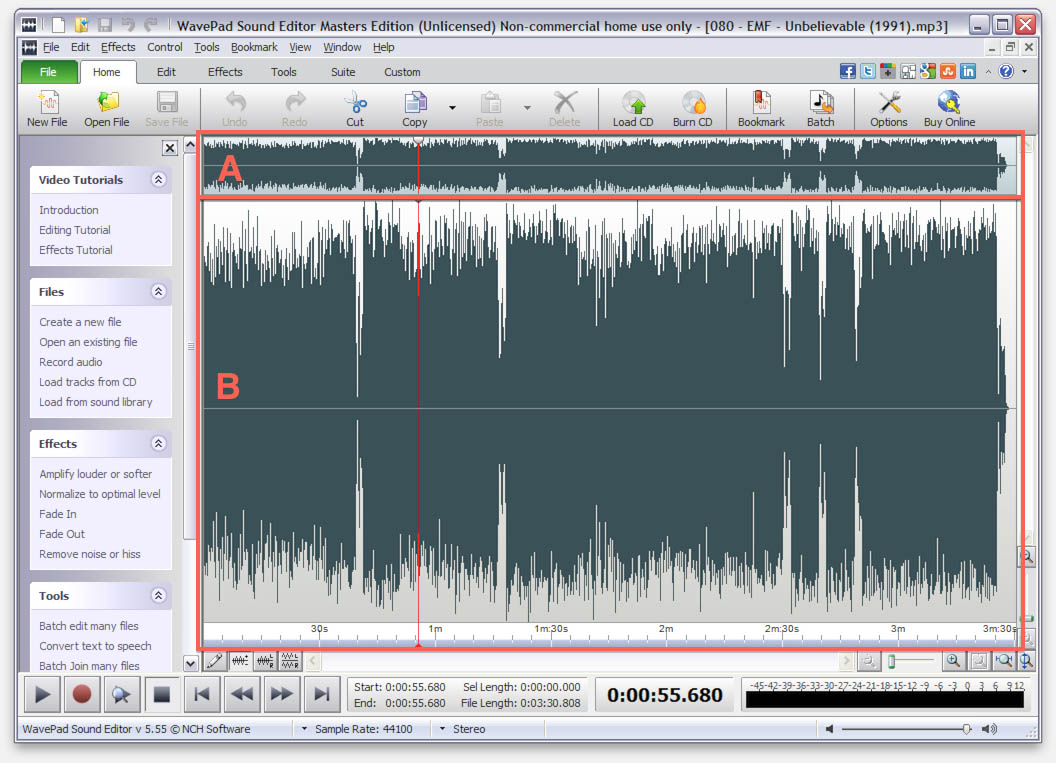The image size is (1056, 763).
Task: Collapse the Tools sidebar panel
Action: point(158,595)
